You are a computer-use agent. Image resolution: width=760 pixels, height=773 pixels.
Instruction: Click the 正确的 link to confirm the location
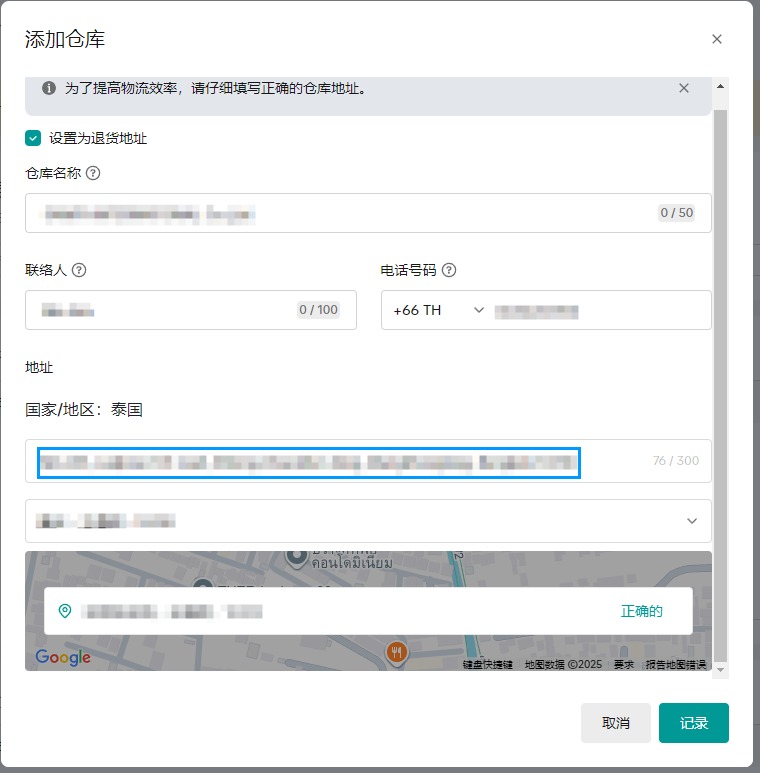(x=641, y=611)
